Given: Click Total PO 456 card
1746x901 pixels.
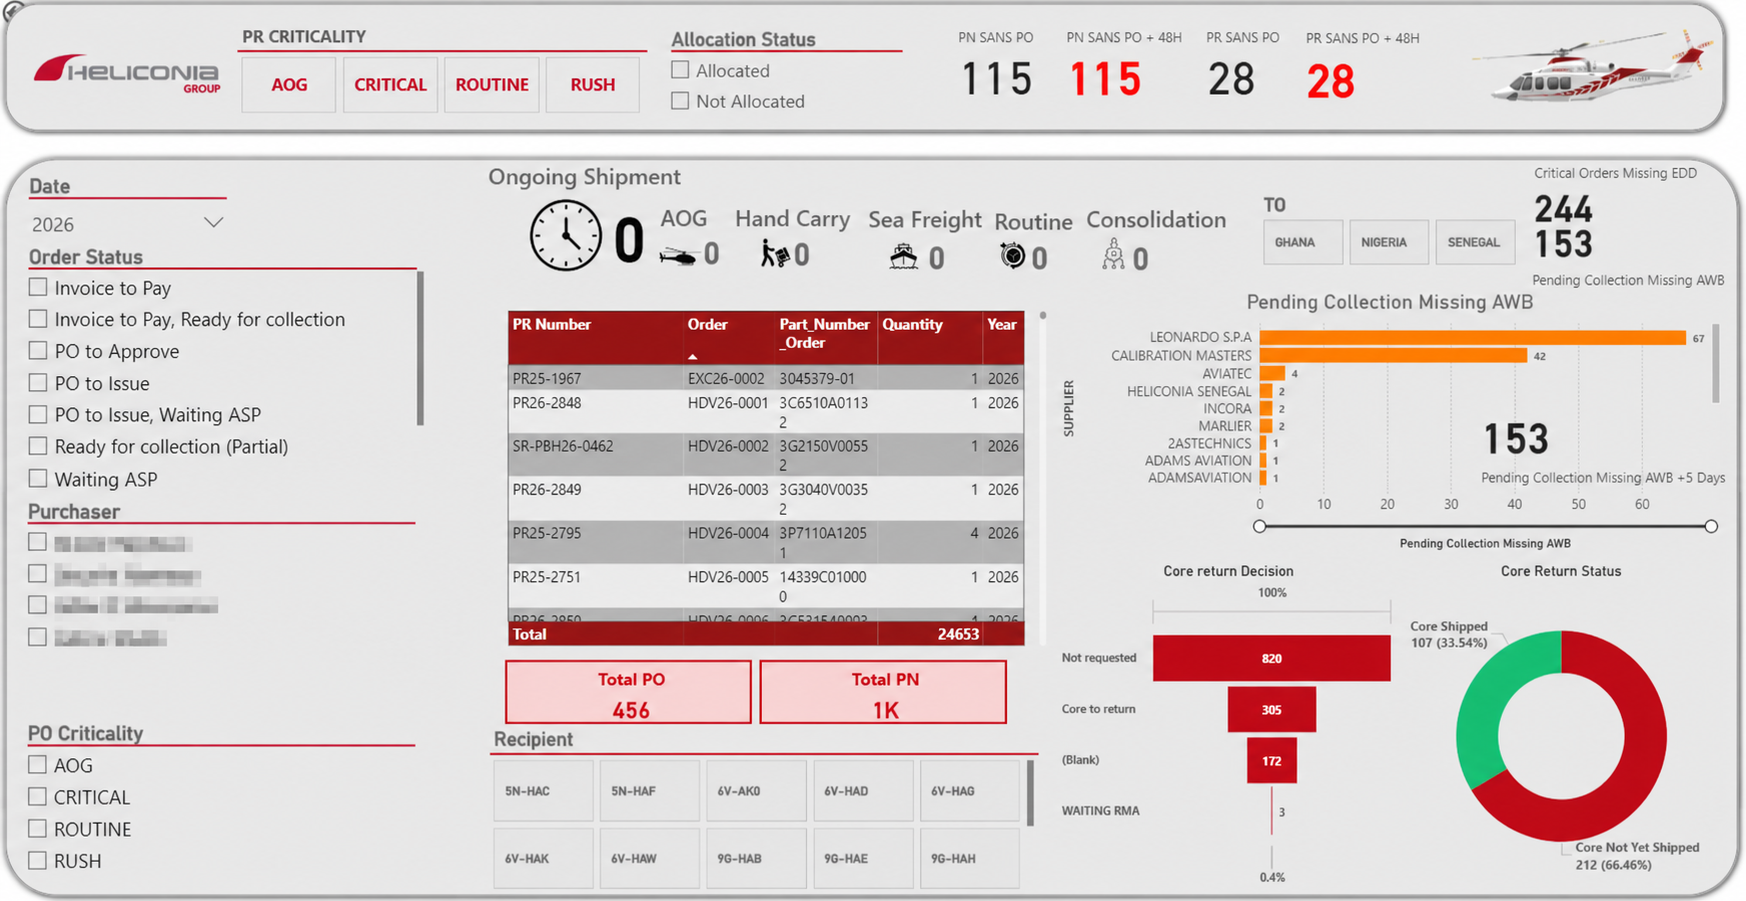Looking at the screenshot, I should click(x=628, y=692).
